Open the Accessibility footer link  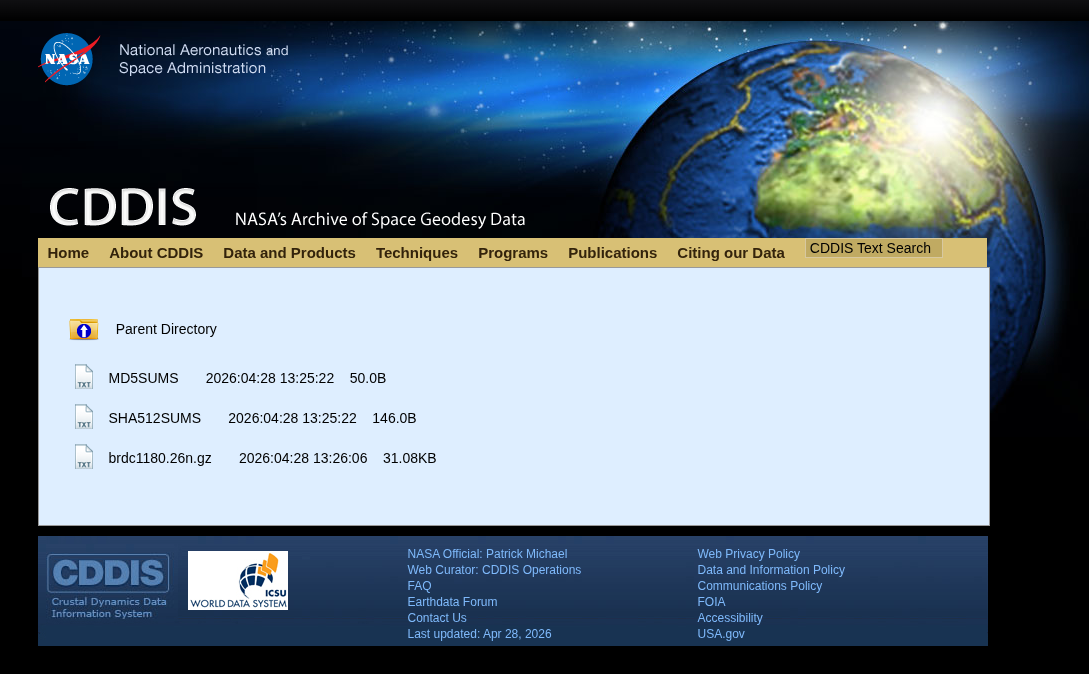(x=730, y=618)
